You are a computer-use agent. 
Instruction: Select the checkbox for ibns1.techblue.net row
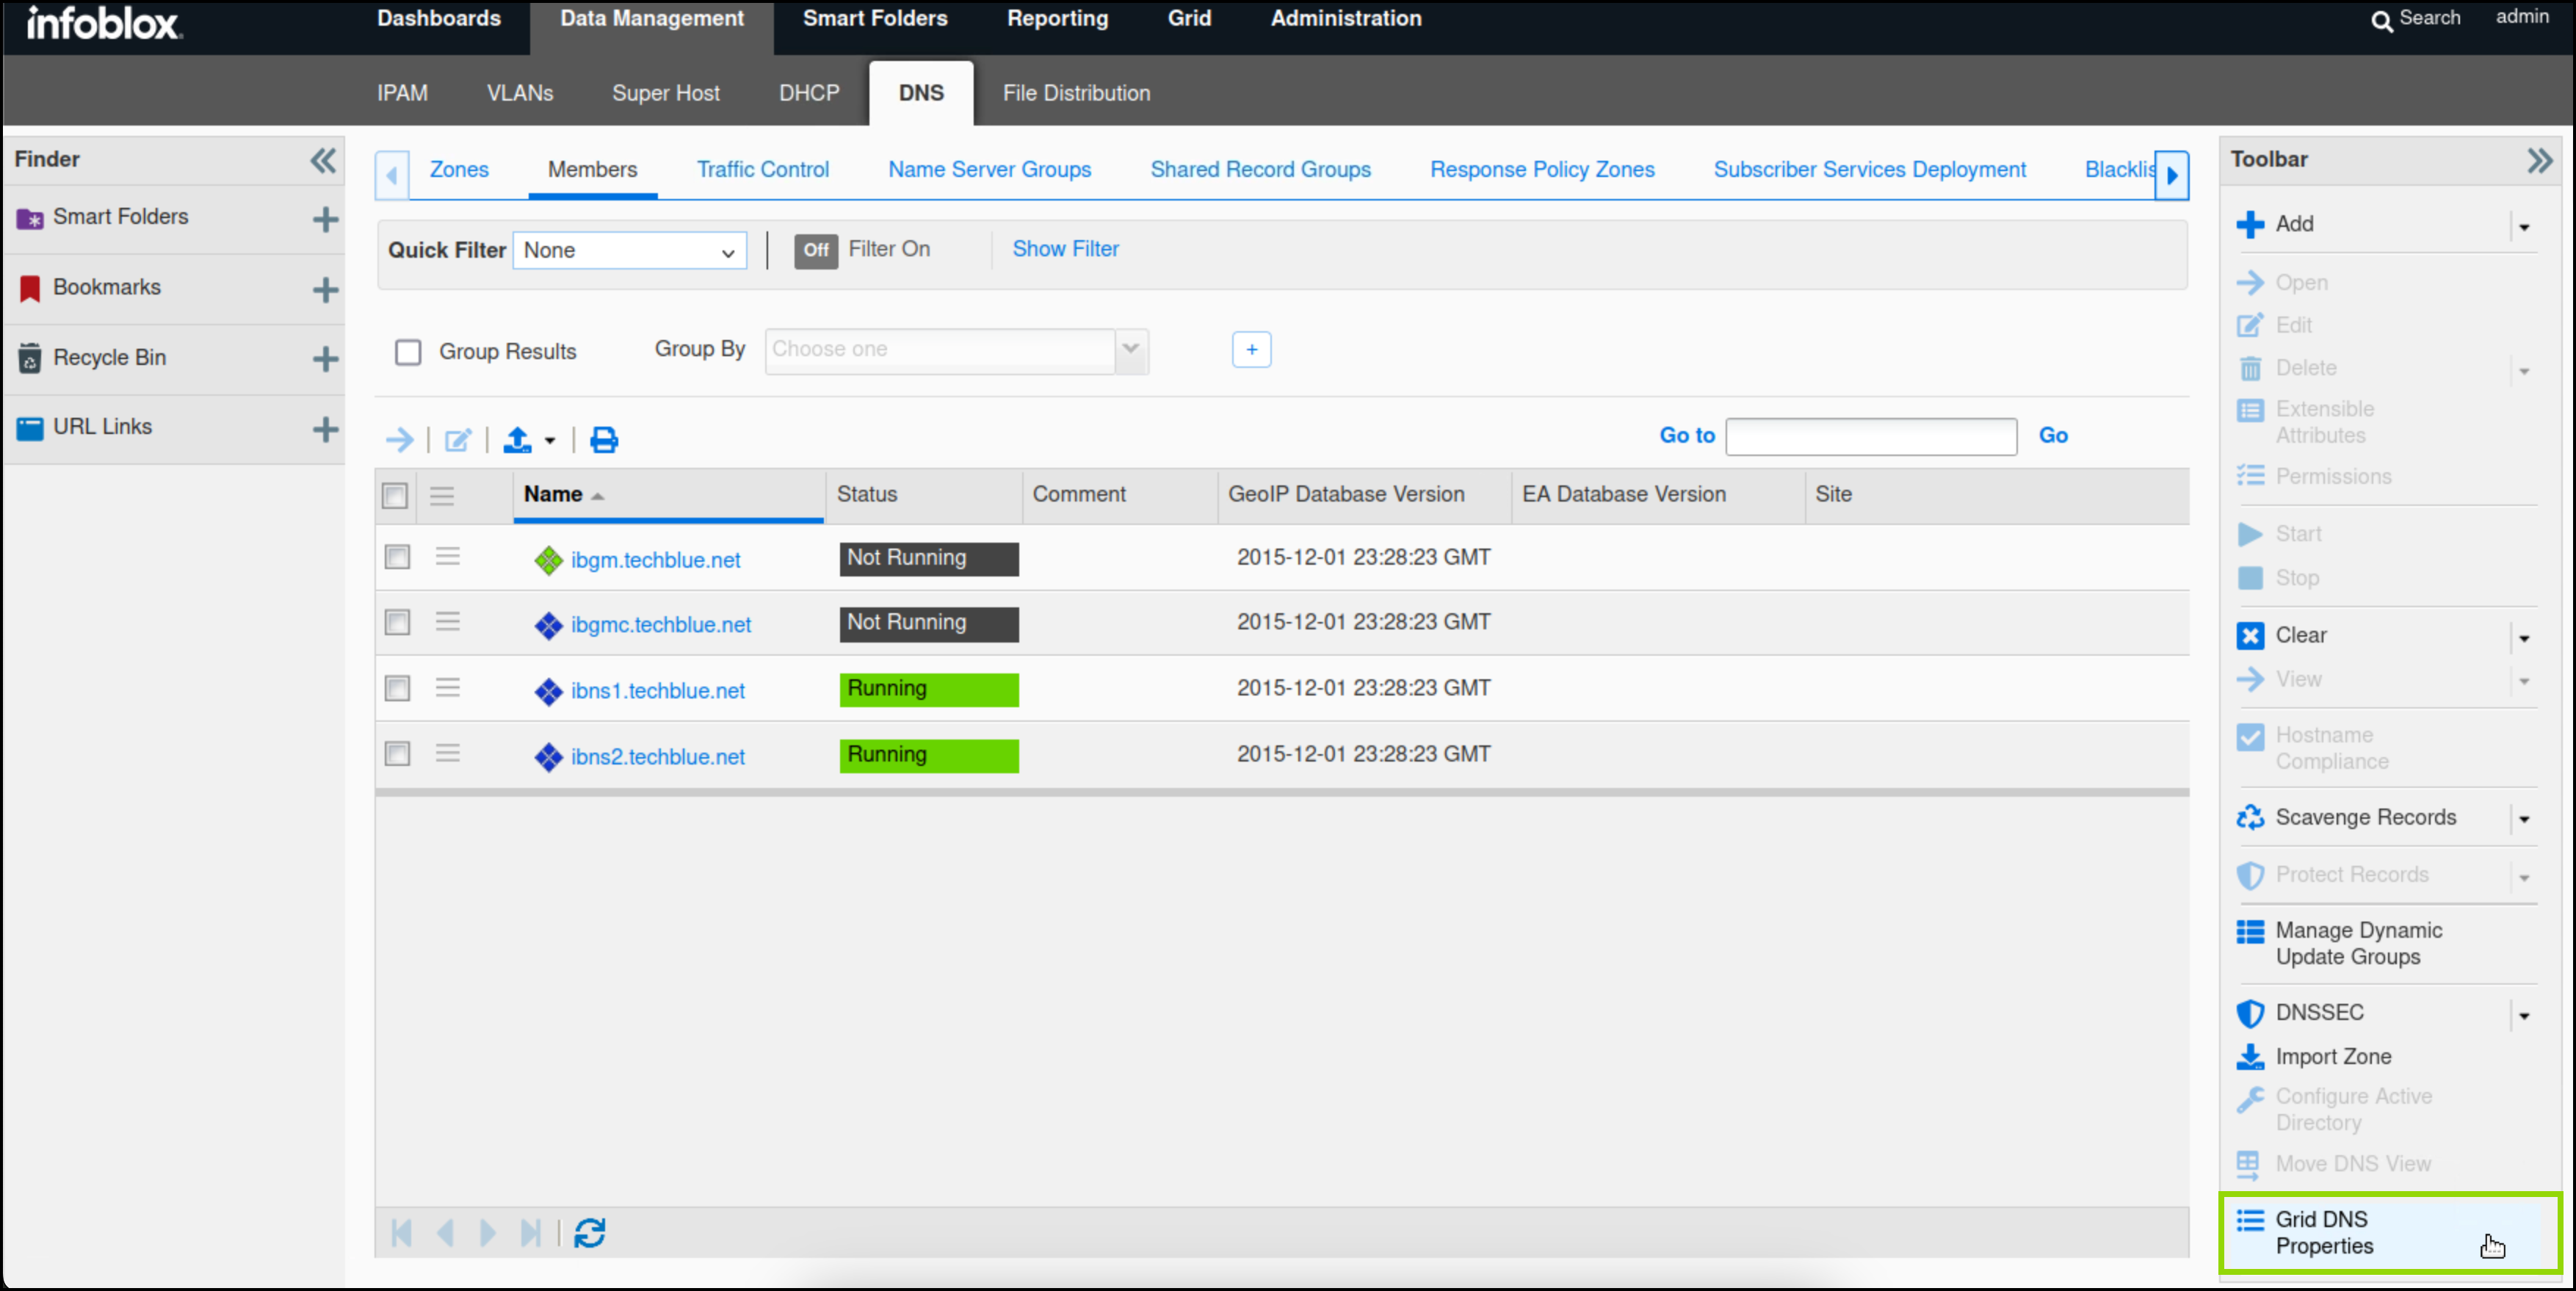[397, 688]
